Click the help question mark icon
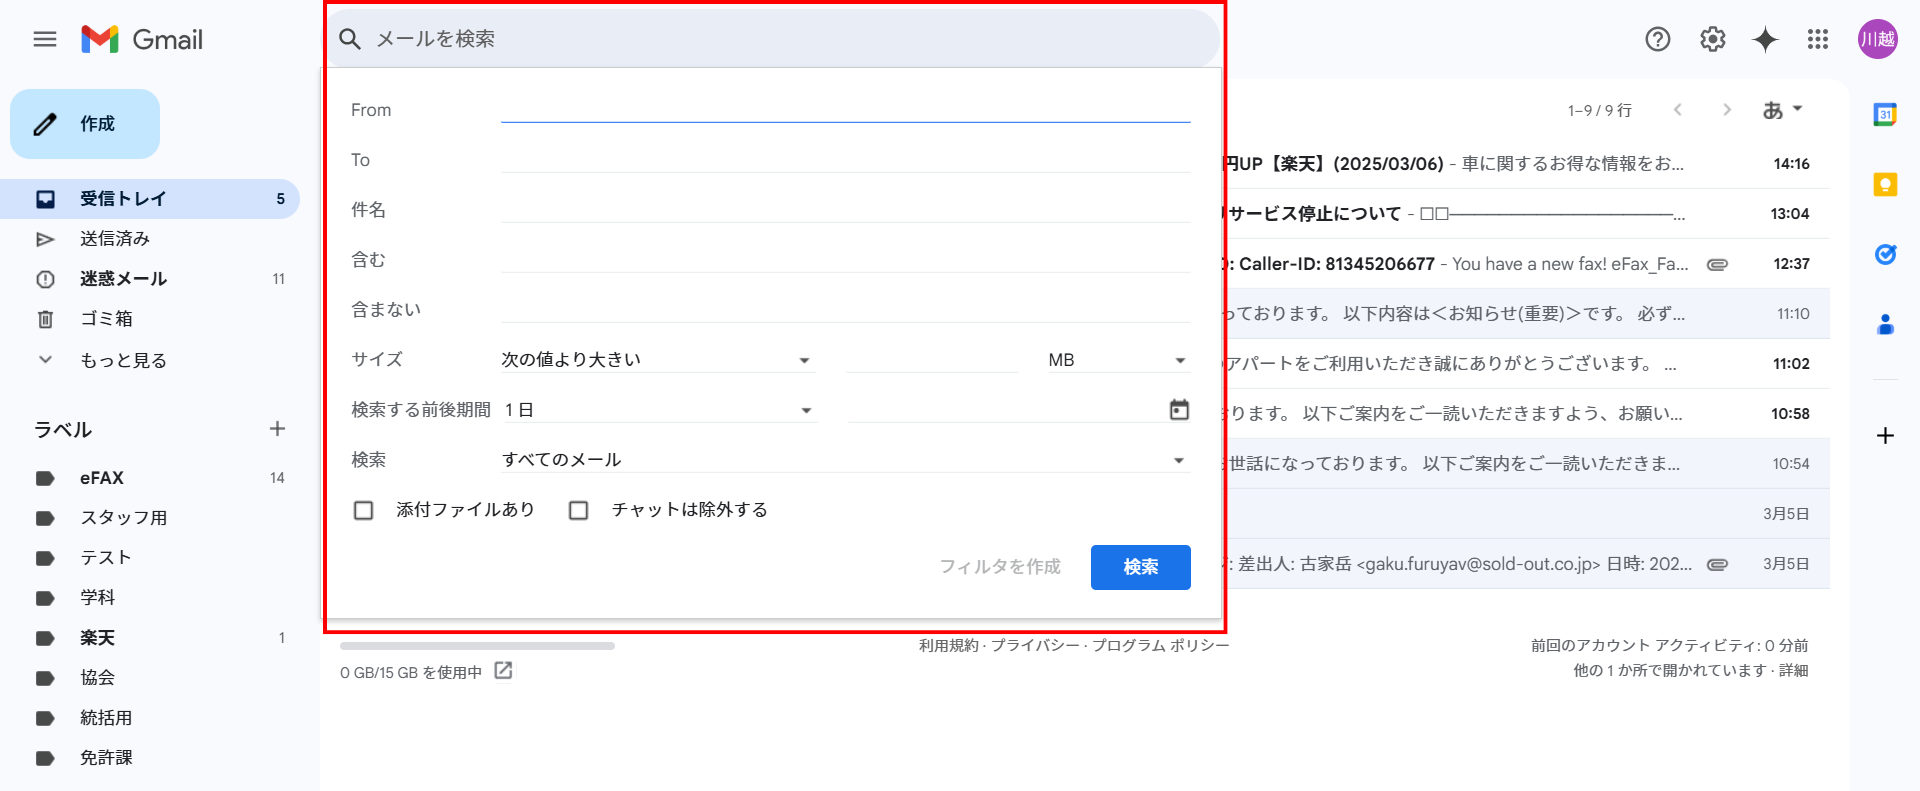1920x791 pixels. (x=1657, y=39)
